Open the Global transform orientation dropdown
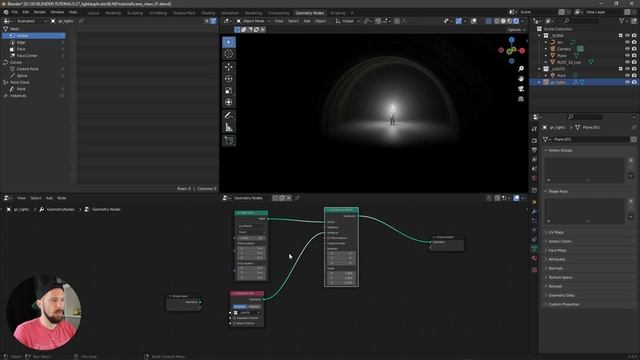 [348, 21]
